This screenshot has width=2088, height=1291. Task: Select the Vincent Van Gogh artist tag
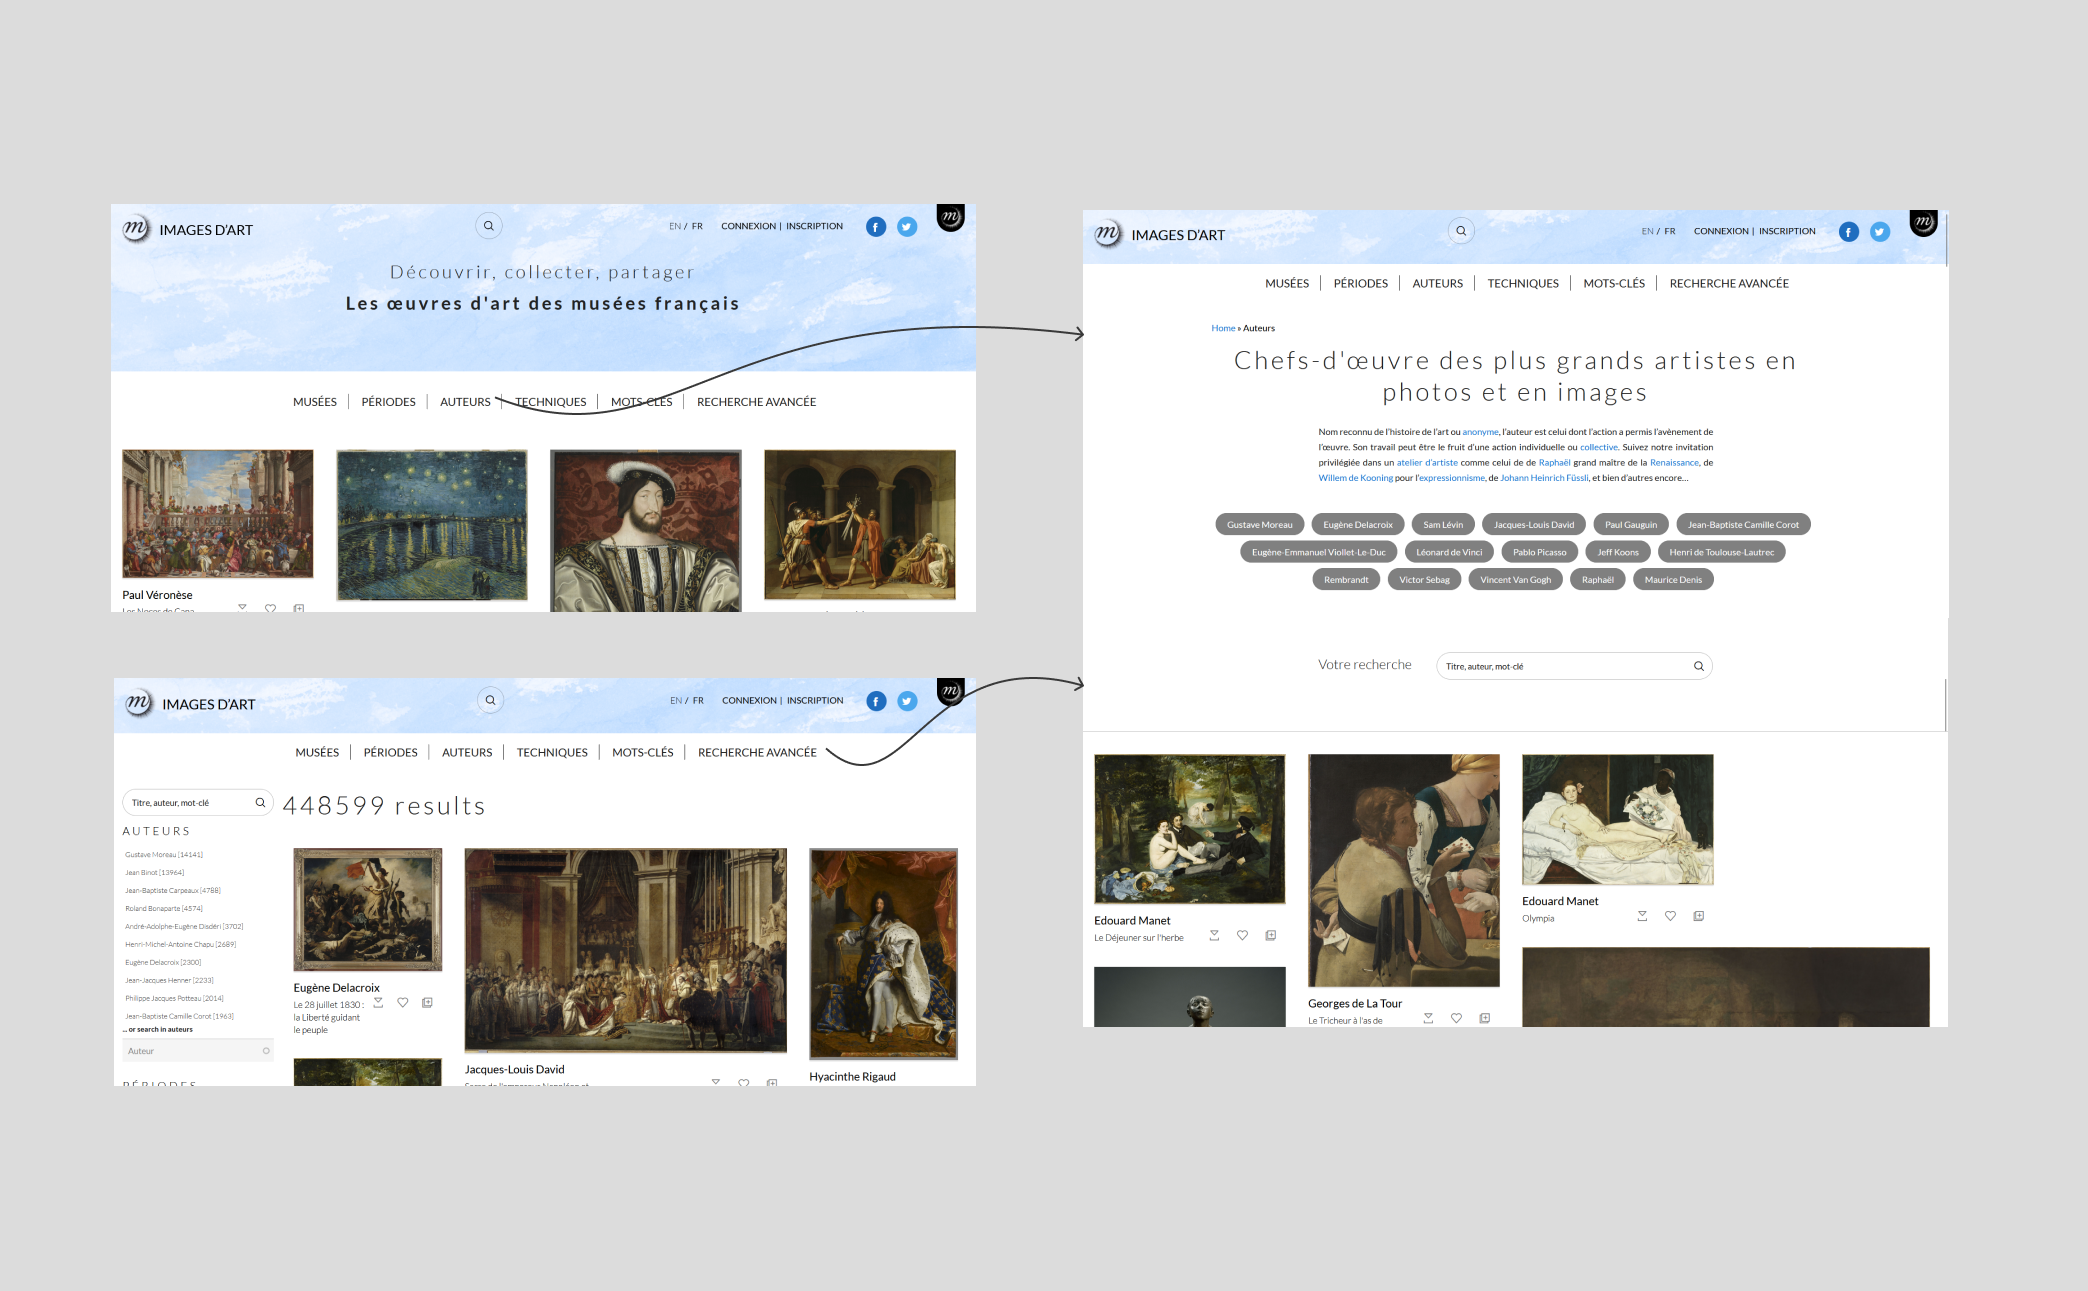[1516, 579]
